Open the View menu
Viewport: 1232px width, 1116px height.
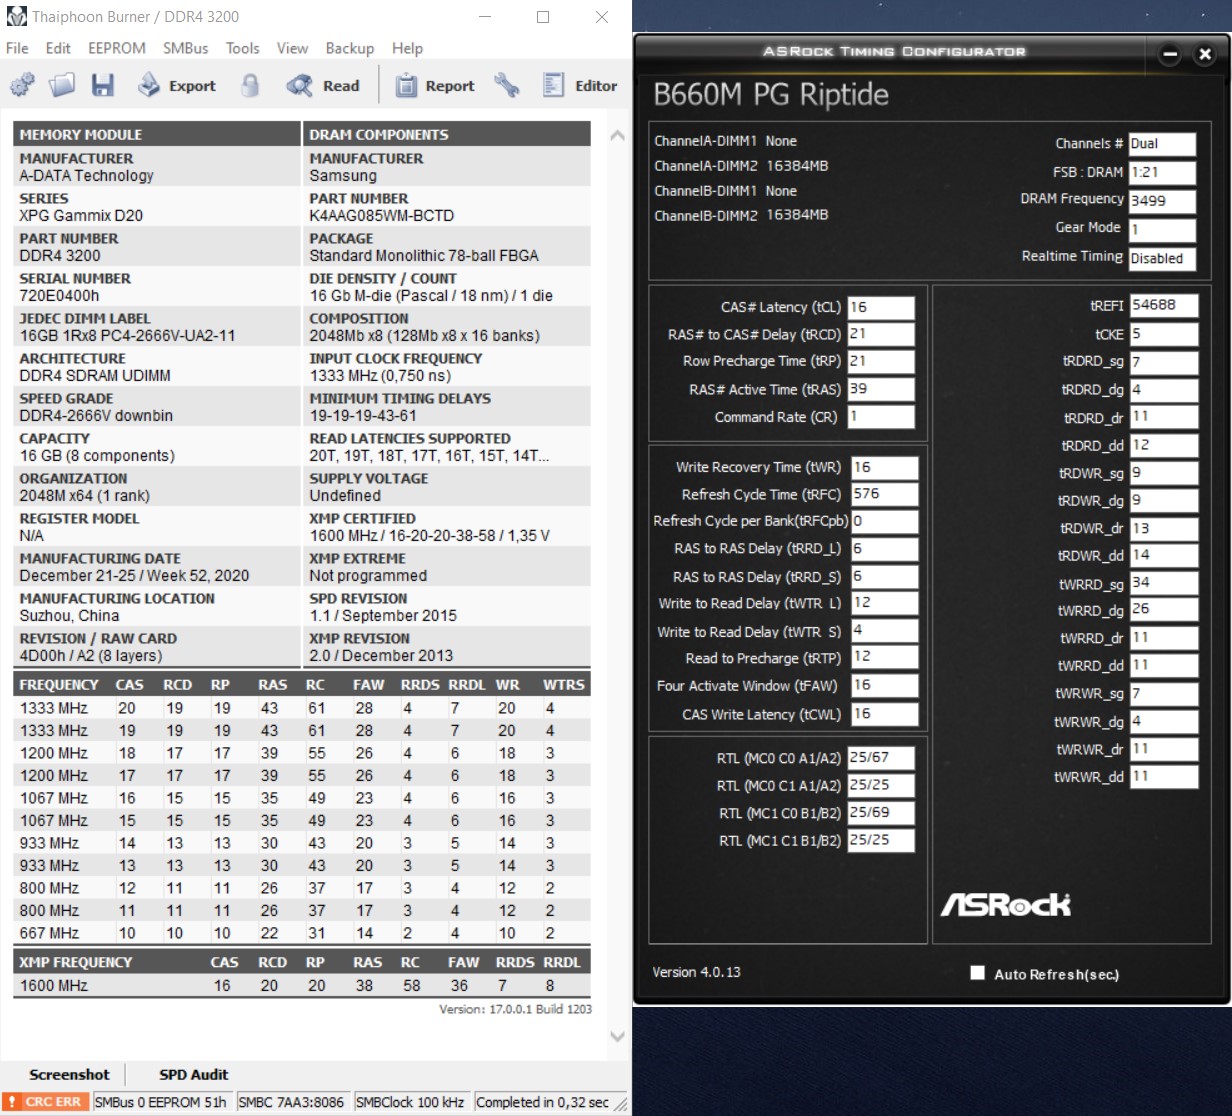tap(292, 48)
